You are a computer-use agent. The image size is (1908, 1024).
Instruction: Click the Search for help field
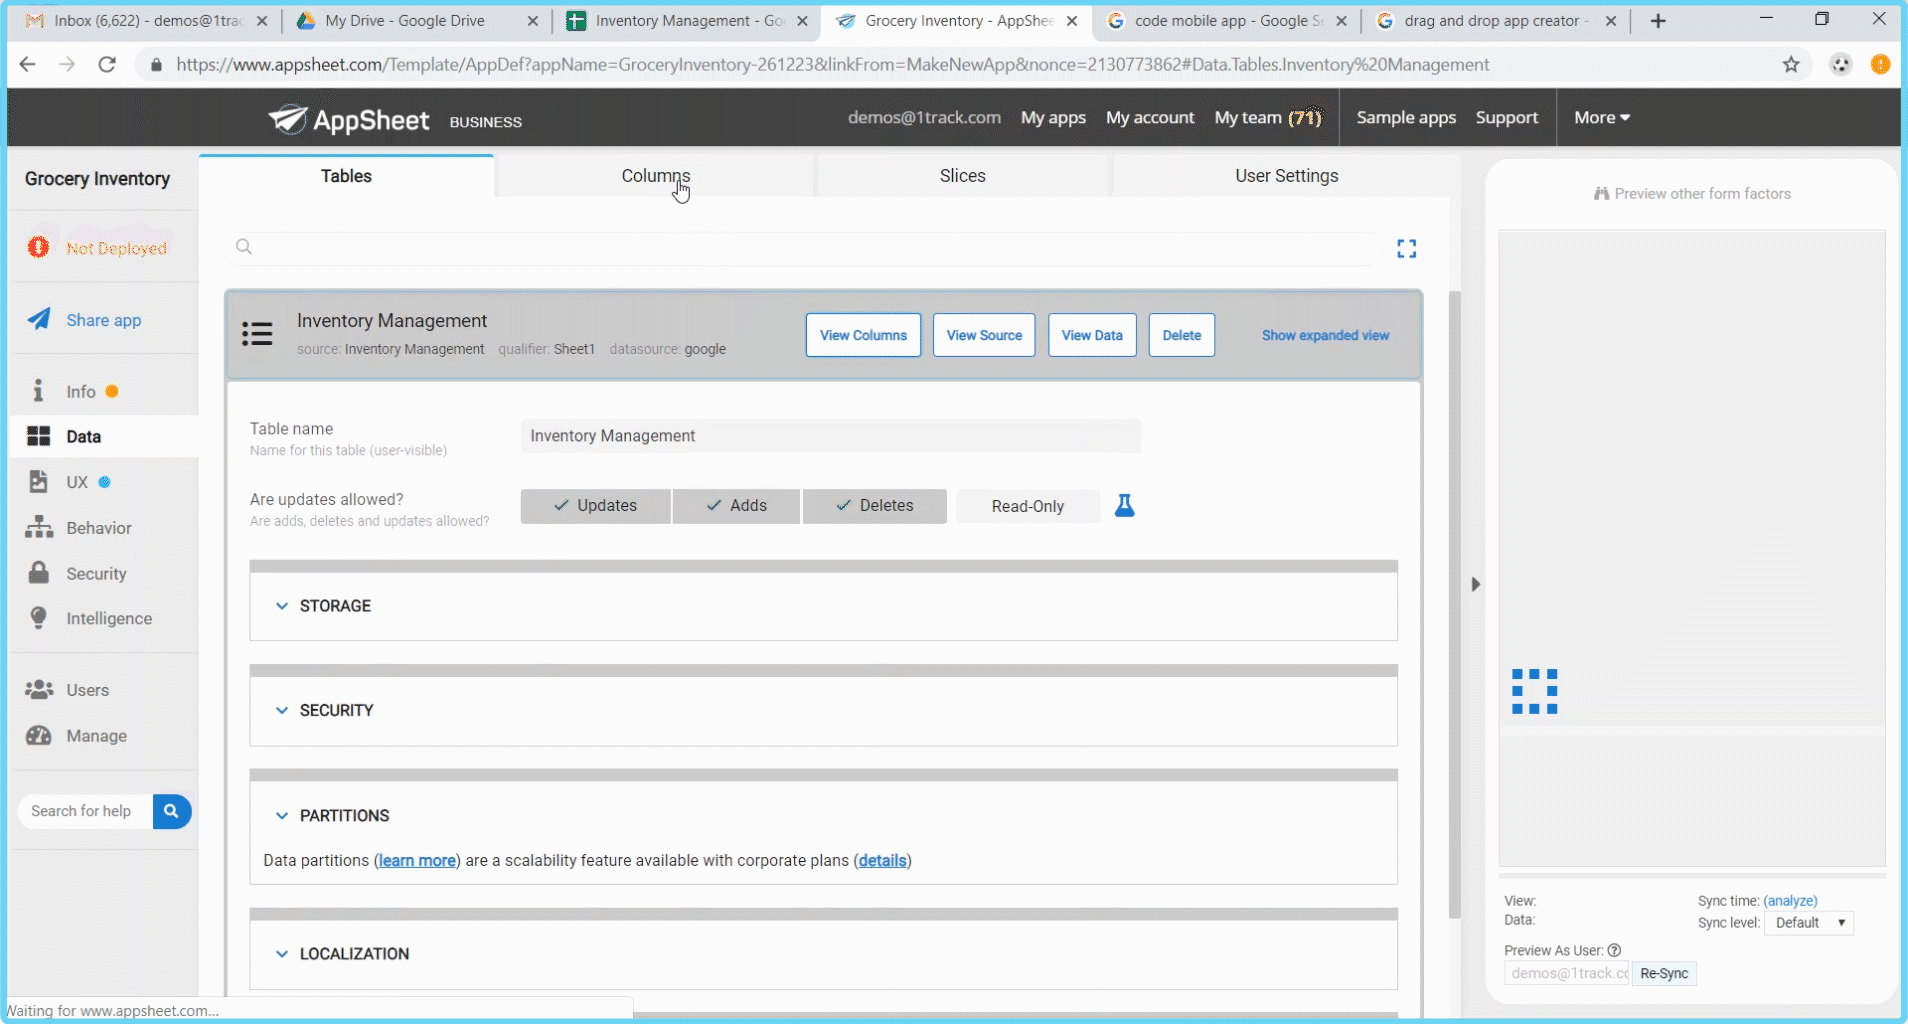tap(86, 811)
